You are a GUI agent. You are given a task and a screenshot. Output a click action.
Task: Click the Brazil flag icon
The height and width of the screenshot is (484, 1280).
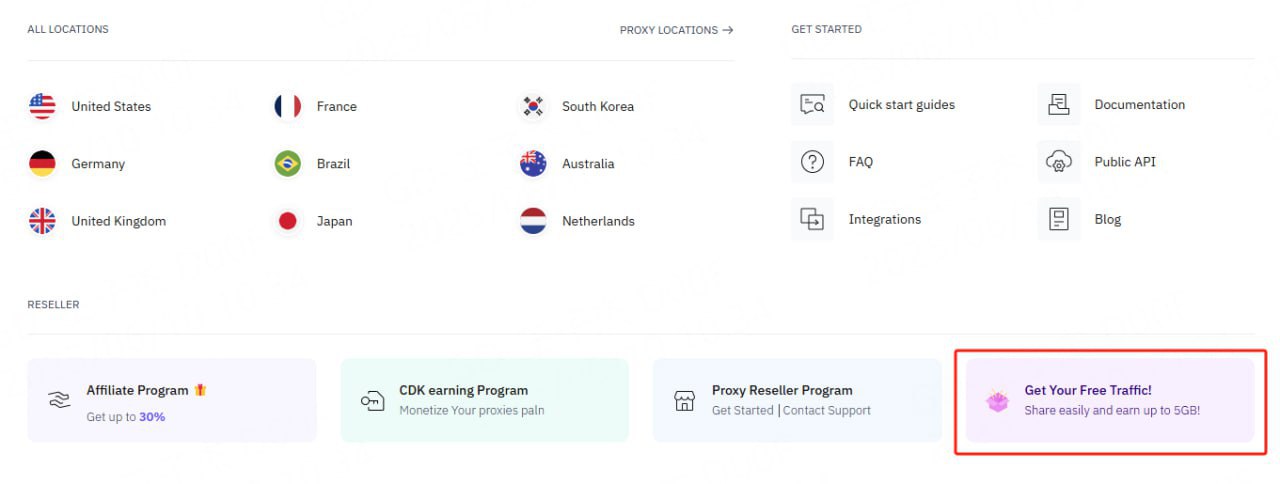pyautogui.click(x=288, y=164)
